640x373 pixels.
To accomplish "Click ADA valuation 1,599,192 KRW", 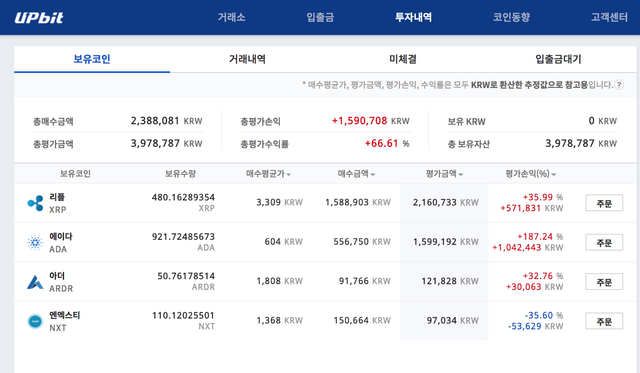I will click(446, 242).
